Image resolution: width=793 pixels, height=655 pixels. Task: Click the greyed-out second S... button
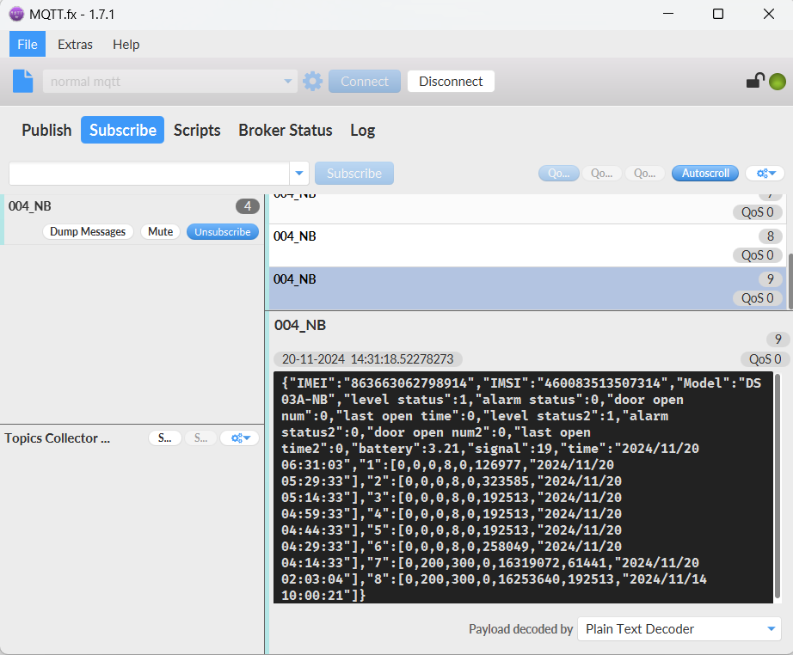tap(201, 438)
